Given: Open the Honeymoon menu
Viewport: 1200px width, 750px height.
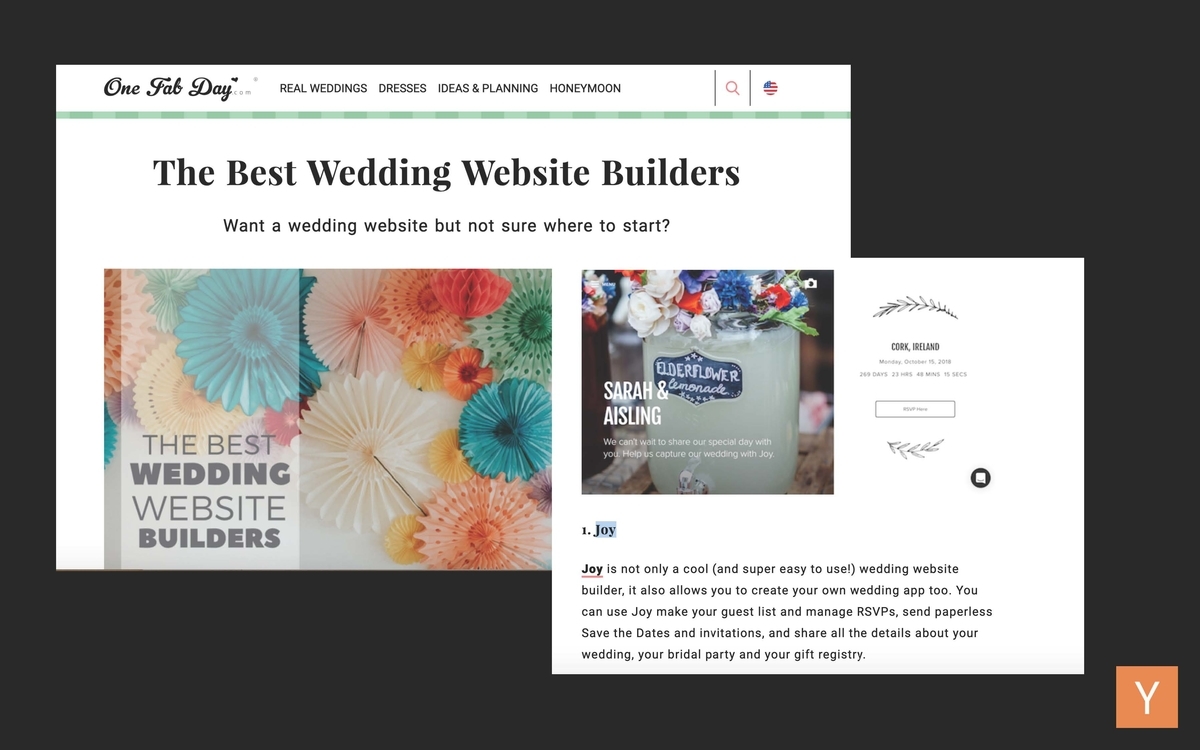Looking at the screenshot, I should [x=585, y=88].
